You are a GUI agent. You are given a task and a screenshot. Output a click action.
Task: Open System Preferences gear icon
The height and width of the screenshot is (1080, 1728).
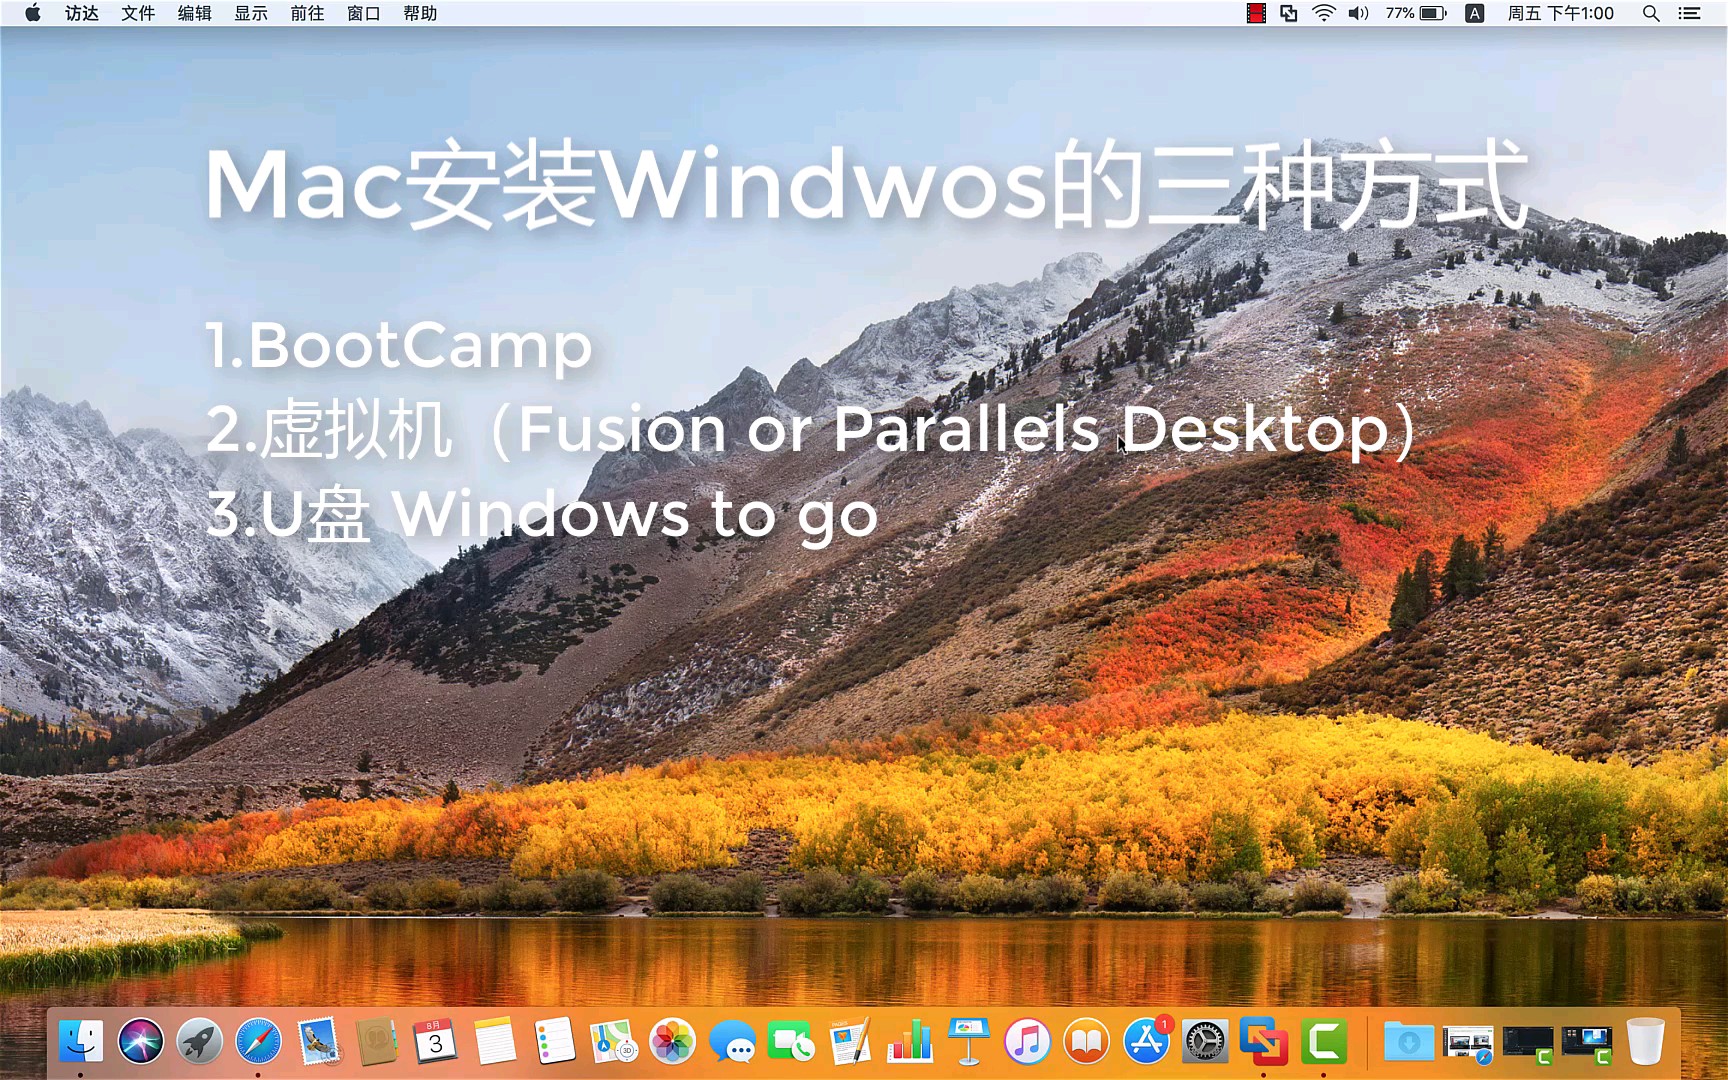tap(1205, 1042)
